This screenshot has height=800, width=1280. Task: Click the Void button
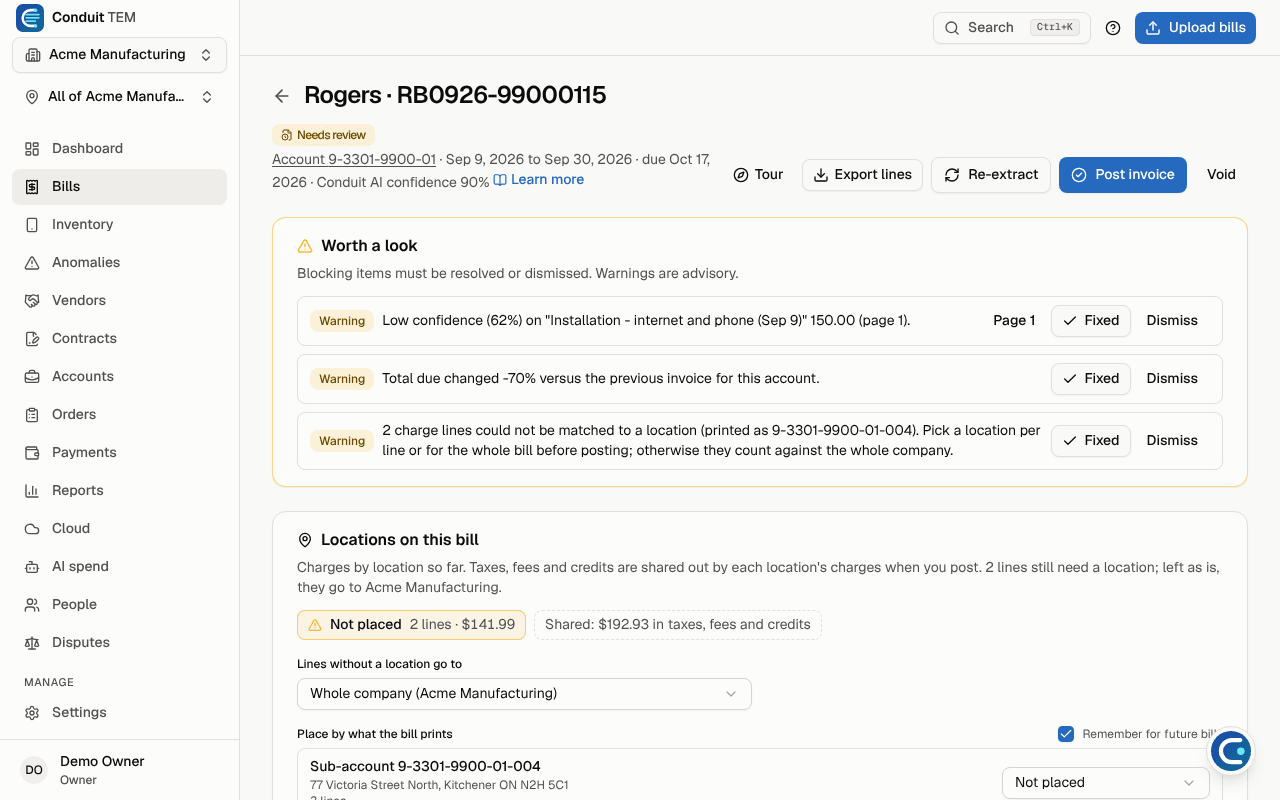pos(1221,174)
